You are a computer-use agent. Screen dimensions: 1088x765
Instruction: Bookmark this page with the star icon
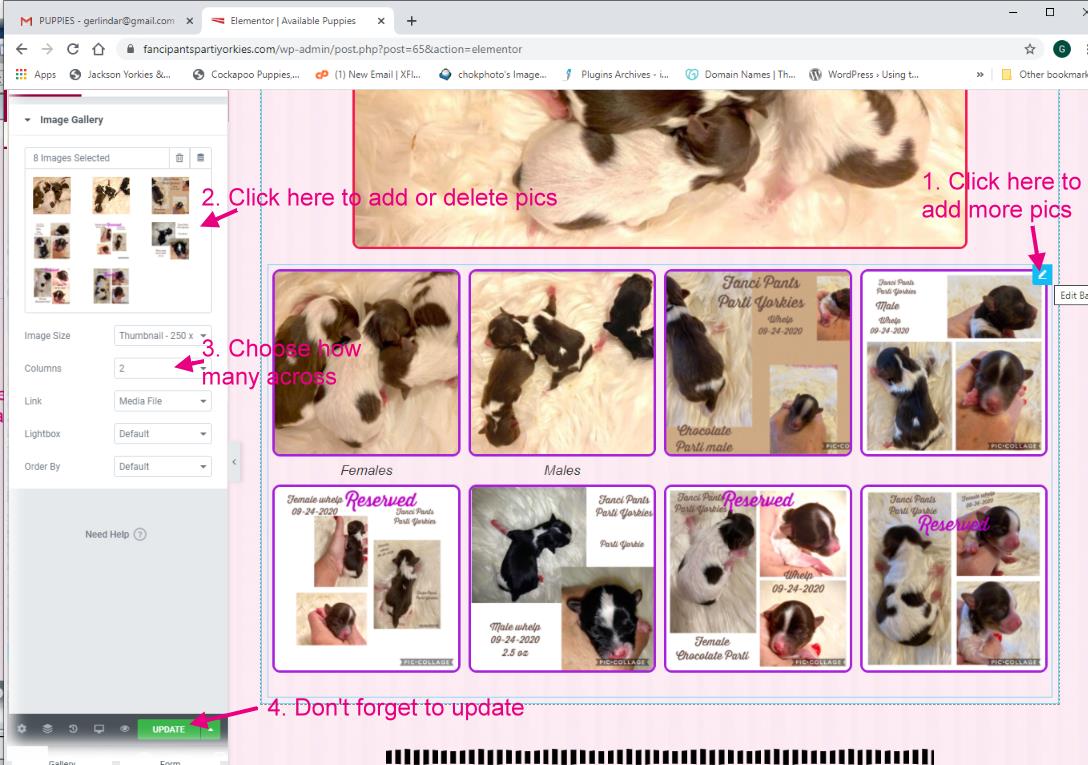pyautogui.click(x=1029, y=49)
